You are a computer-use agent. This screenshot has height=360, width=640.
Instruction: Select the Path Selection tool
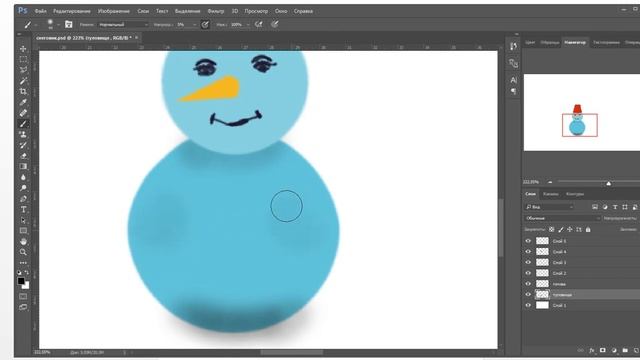tap(23, 220)
